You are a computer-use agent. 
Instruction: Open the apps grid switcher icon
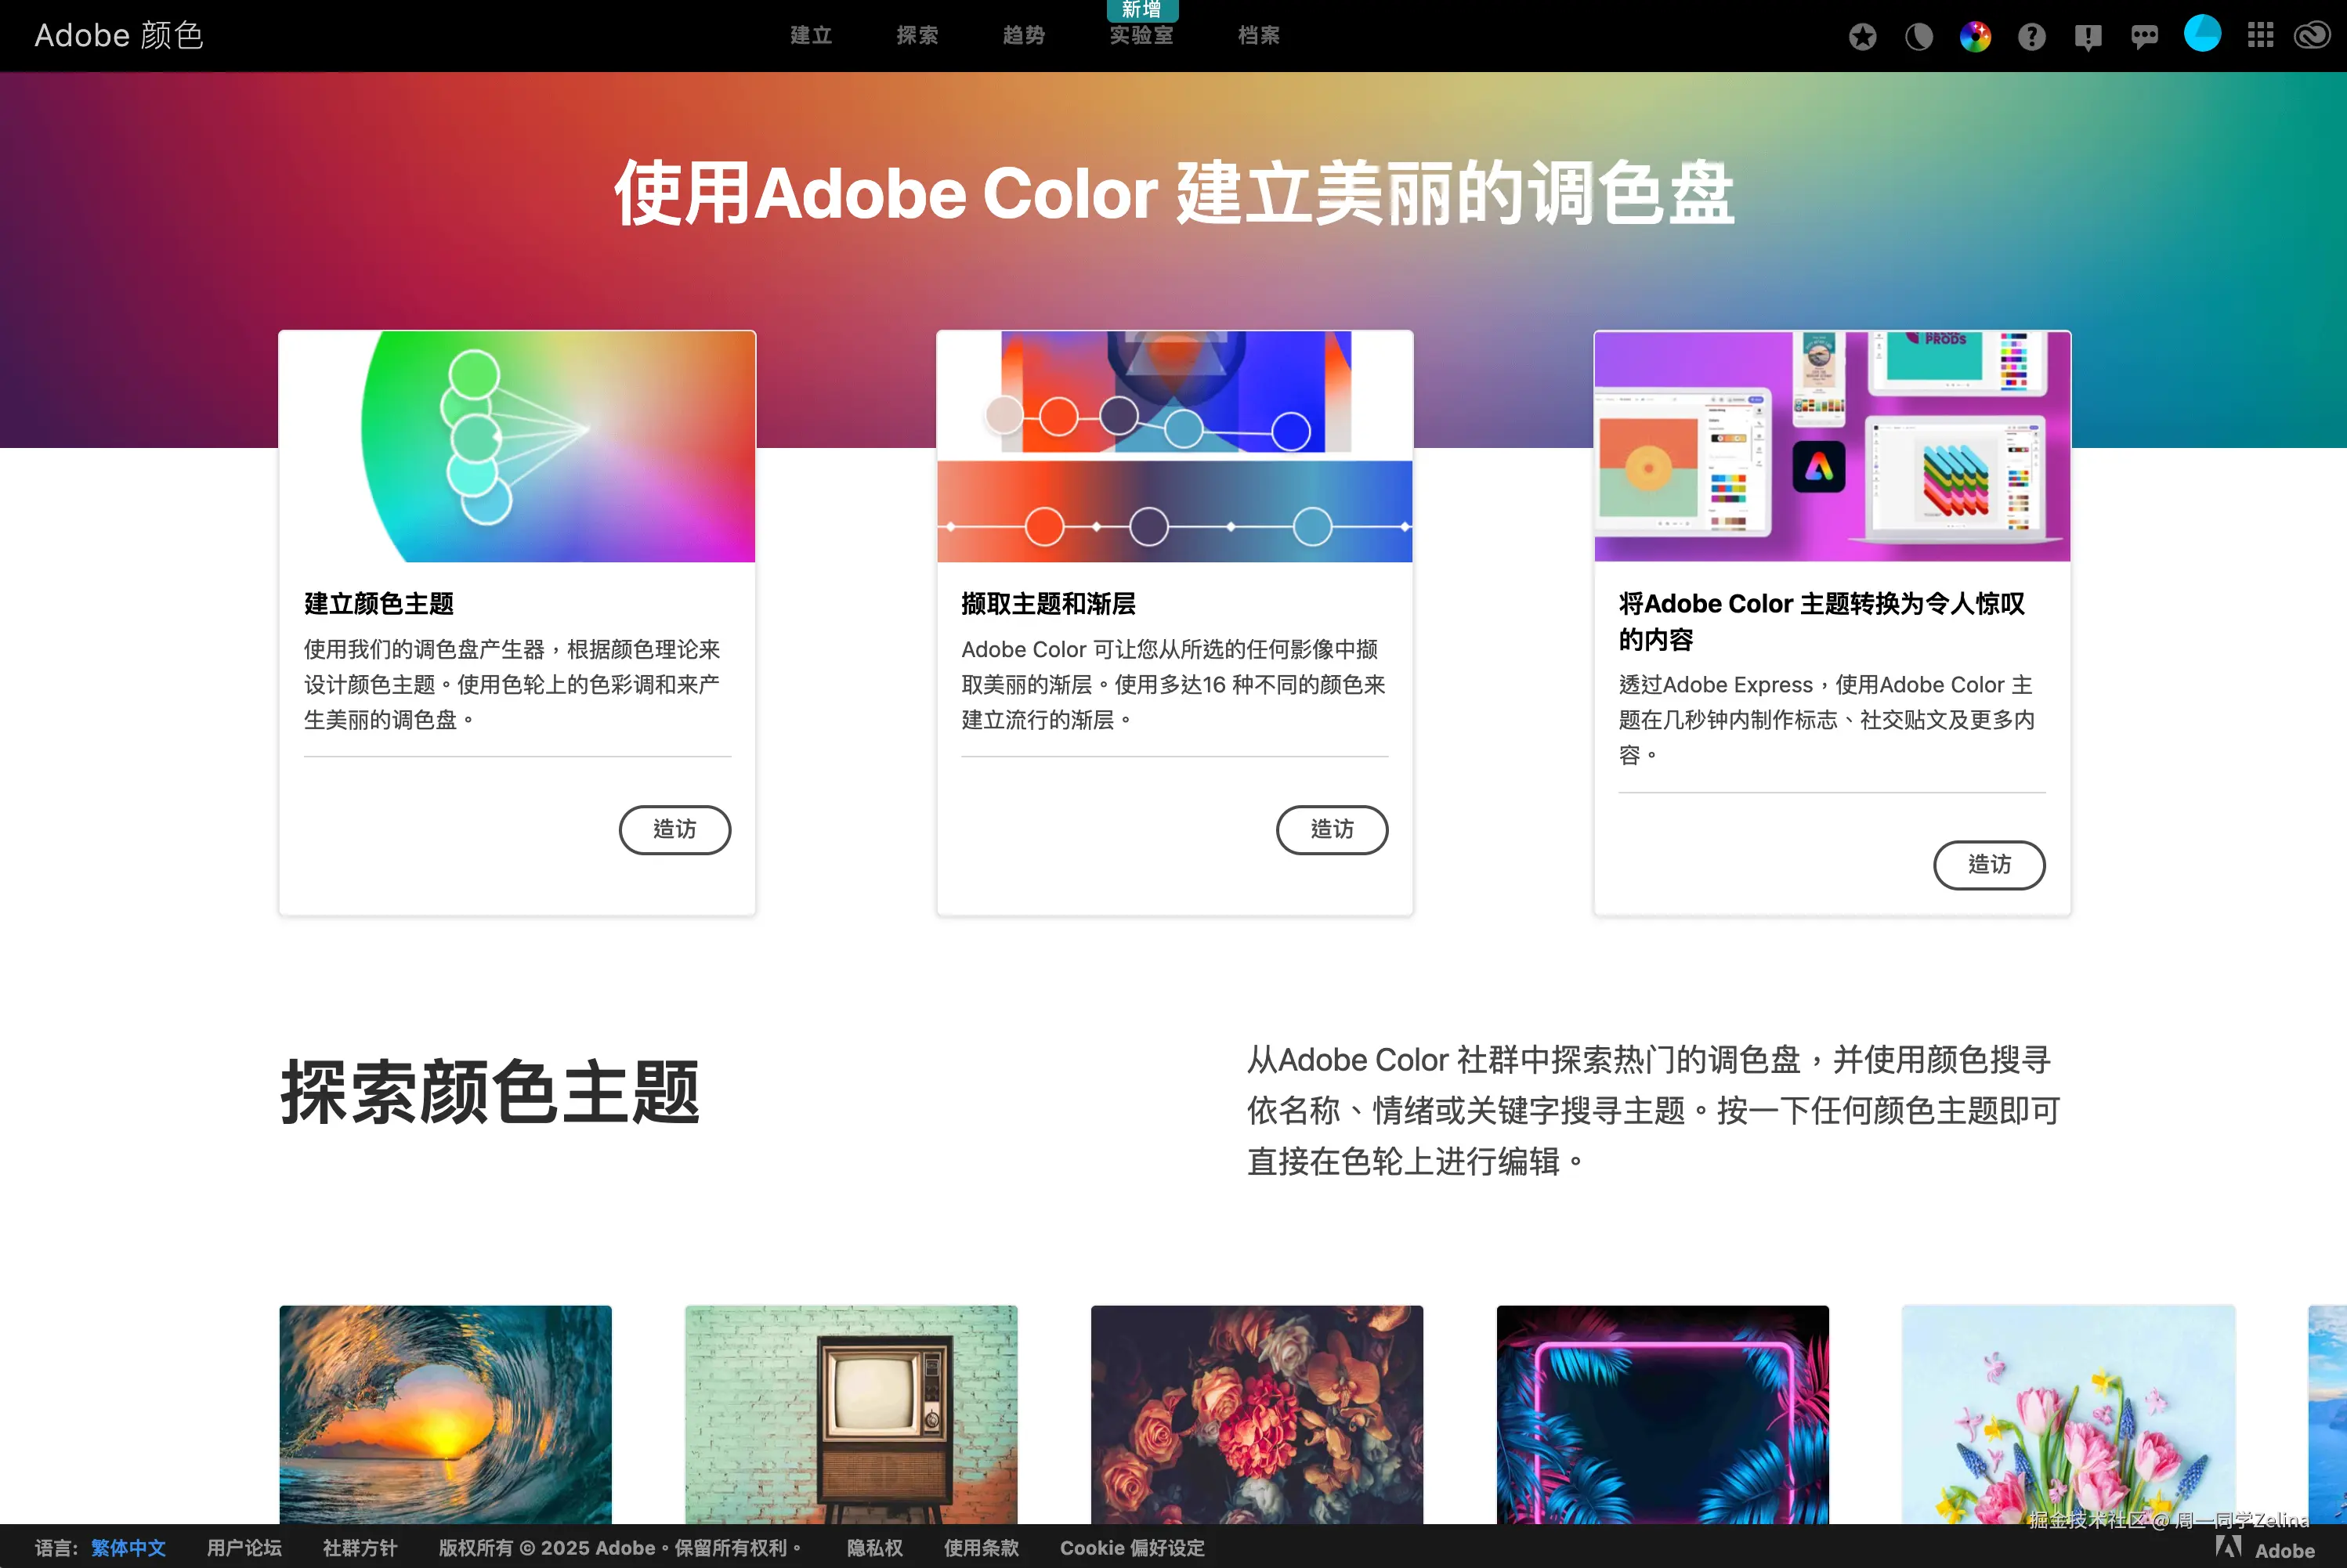[x=2260, y=36]
